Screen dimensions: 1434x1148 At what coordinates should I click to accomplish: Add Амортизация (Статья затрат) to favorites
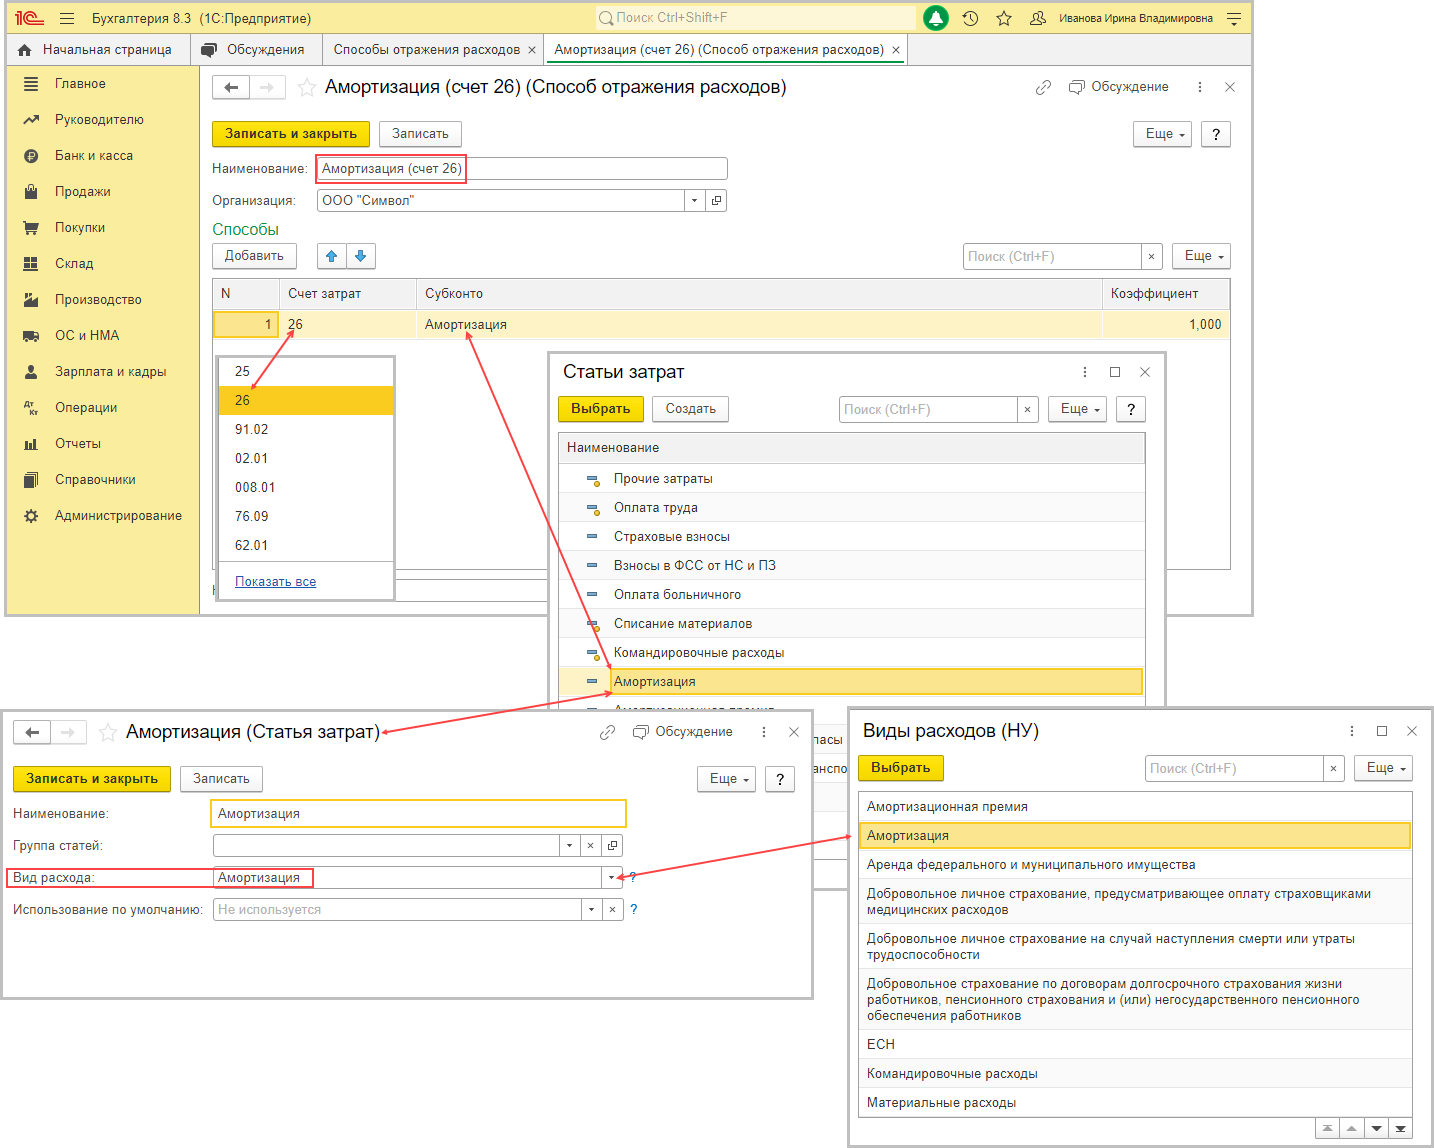tap(108, 733)
